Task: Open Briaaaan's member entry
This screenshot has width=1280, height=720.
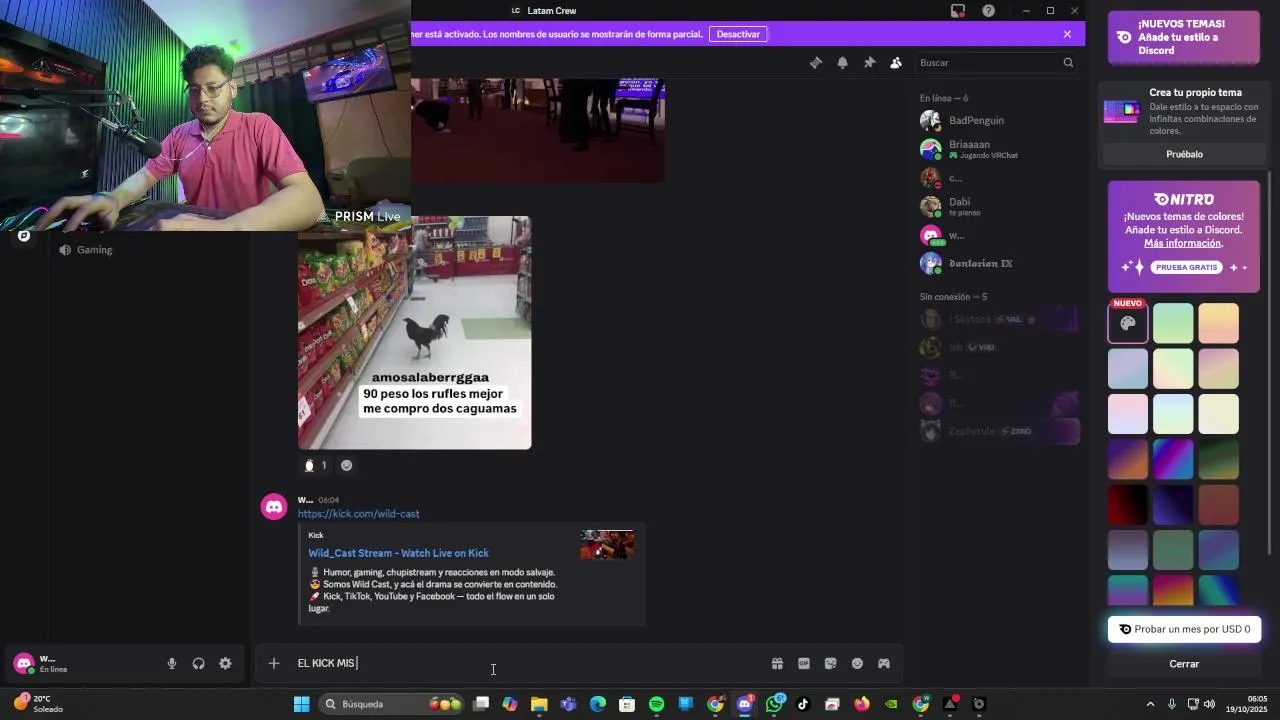Action: click(x=997, y=149)
